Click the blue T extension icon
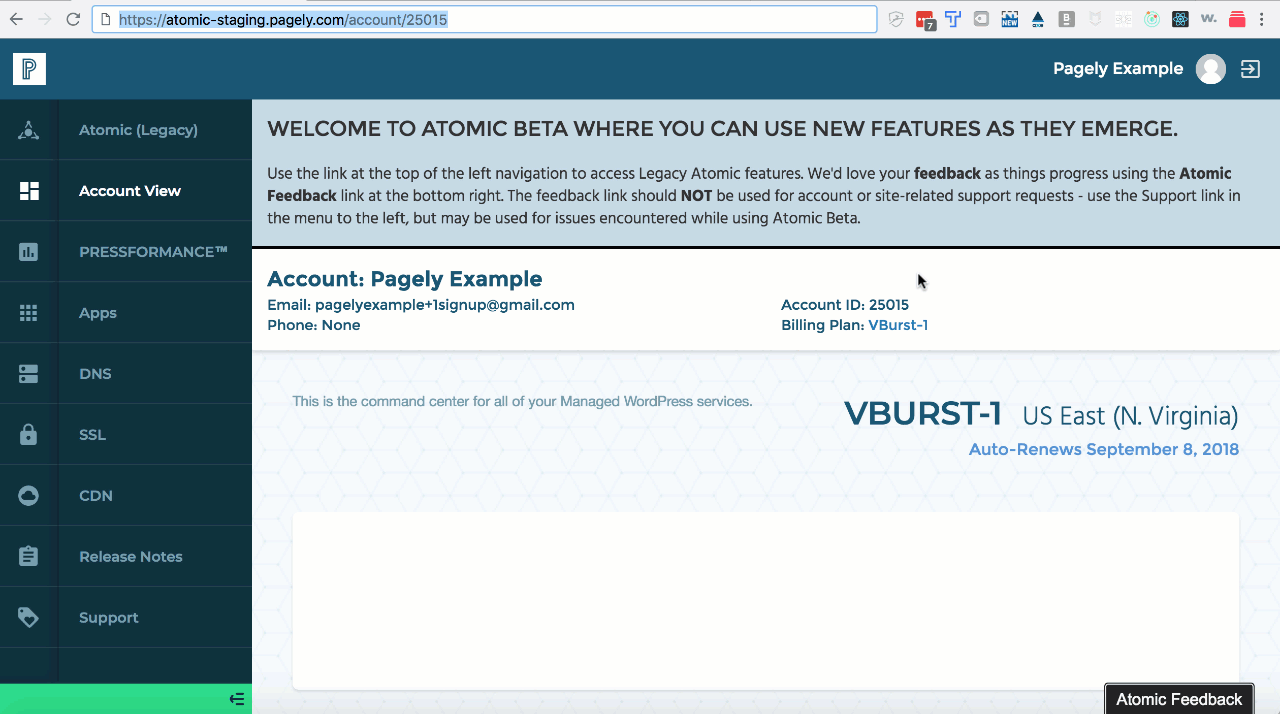The image size is (1280, 714). (x=953, y=19)
